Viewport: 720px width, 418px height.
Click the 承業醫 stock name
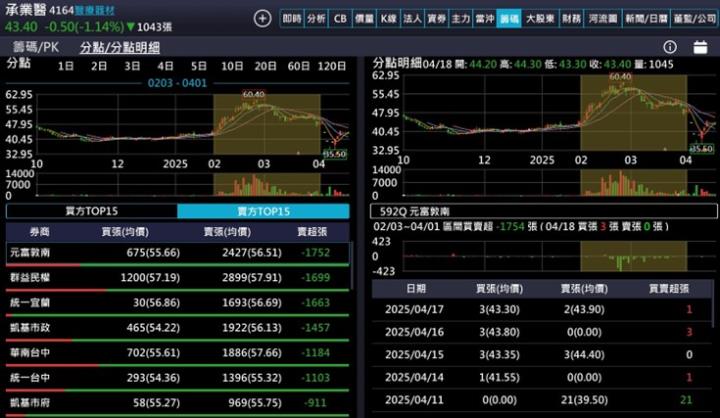25,10
